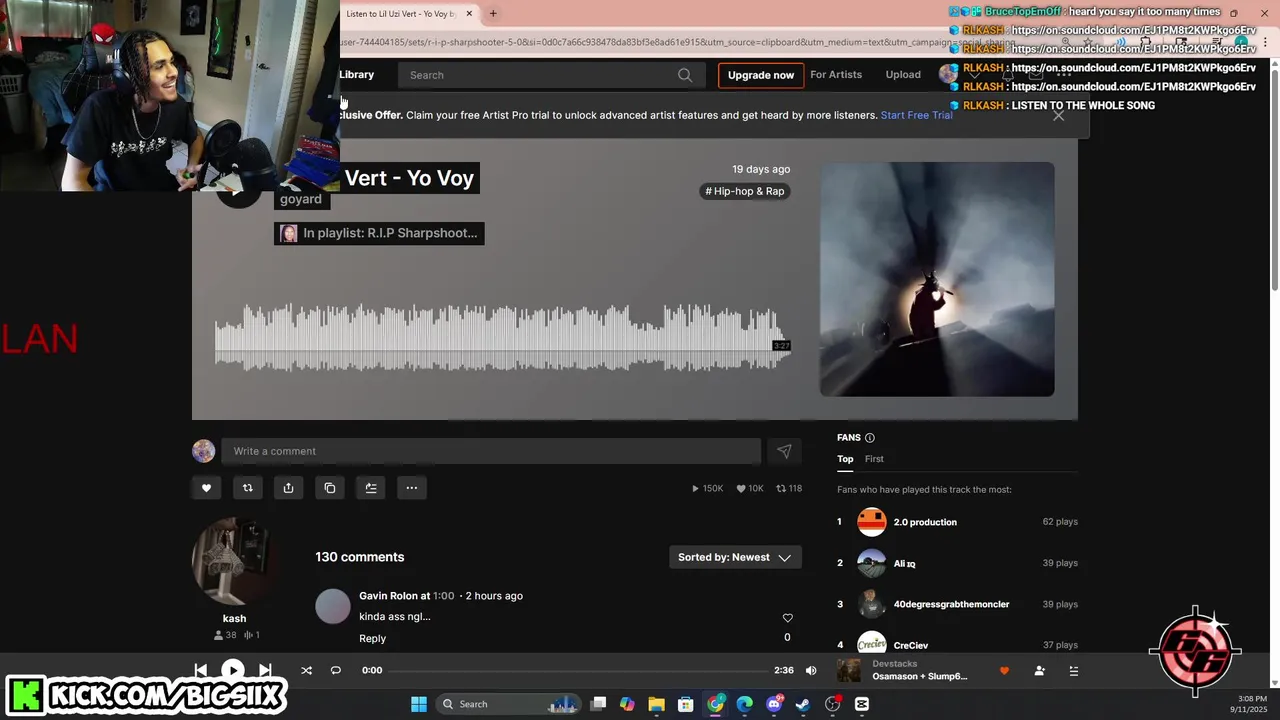
Task: Click the Upload link
Action: pyautogui.click(x=903, y=75)
